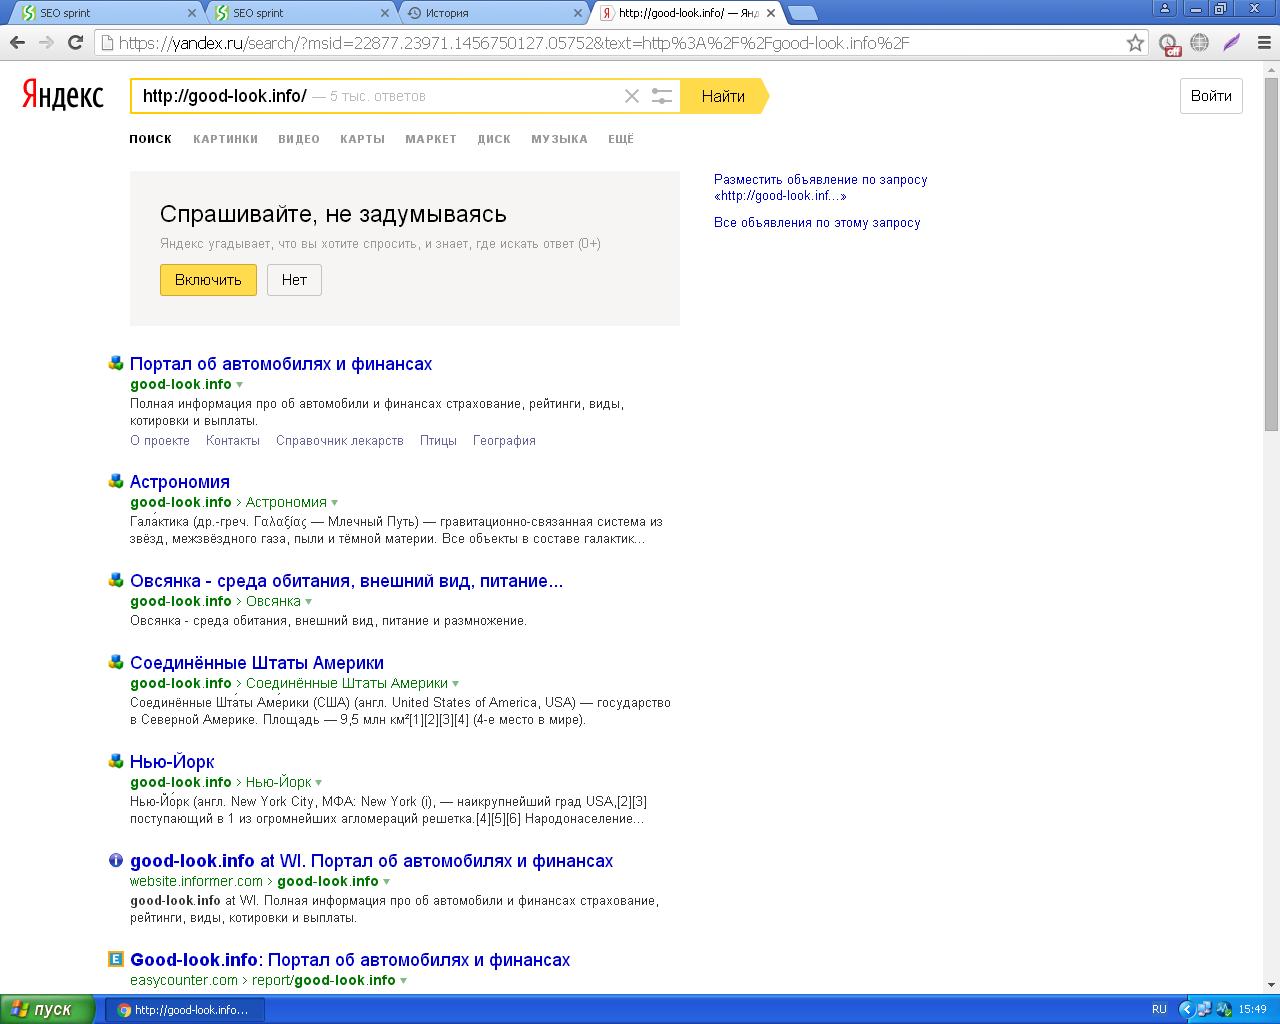1280x1024 pixels.
Task: Click the Войти login button
Action: [x=1211, y=96]
